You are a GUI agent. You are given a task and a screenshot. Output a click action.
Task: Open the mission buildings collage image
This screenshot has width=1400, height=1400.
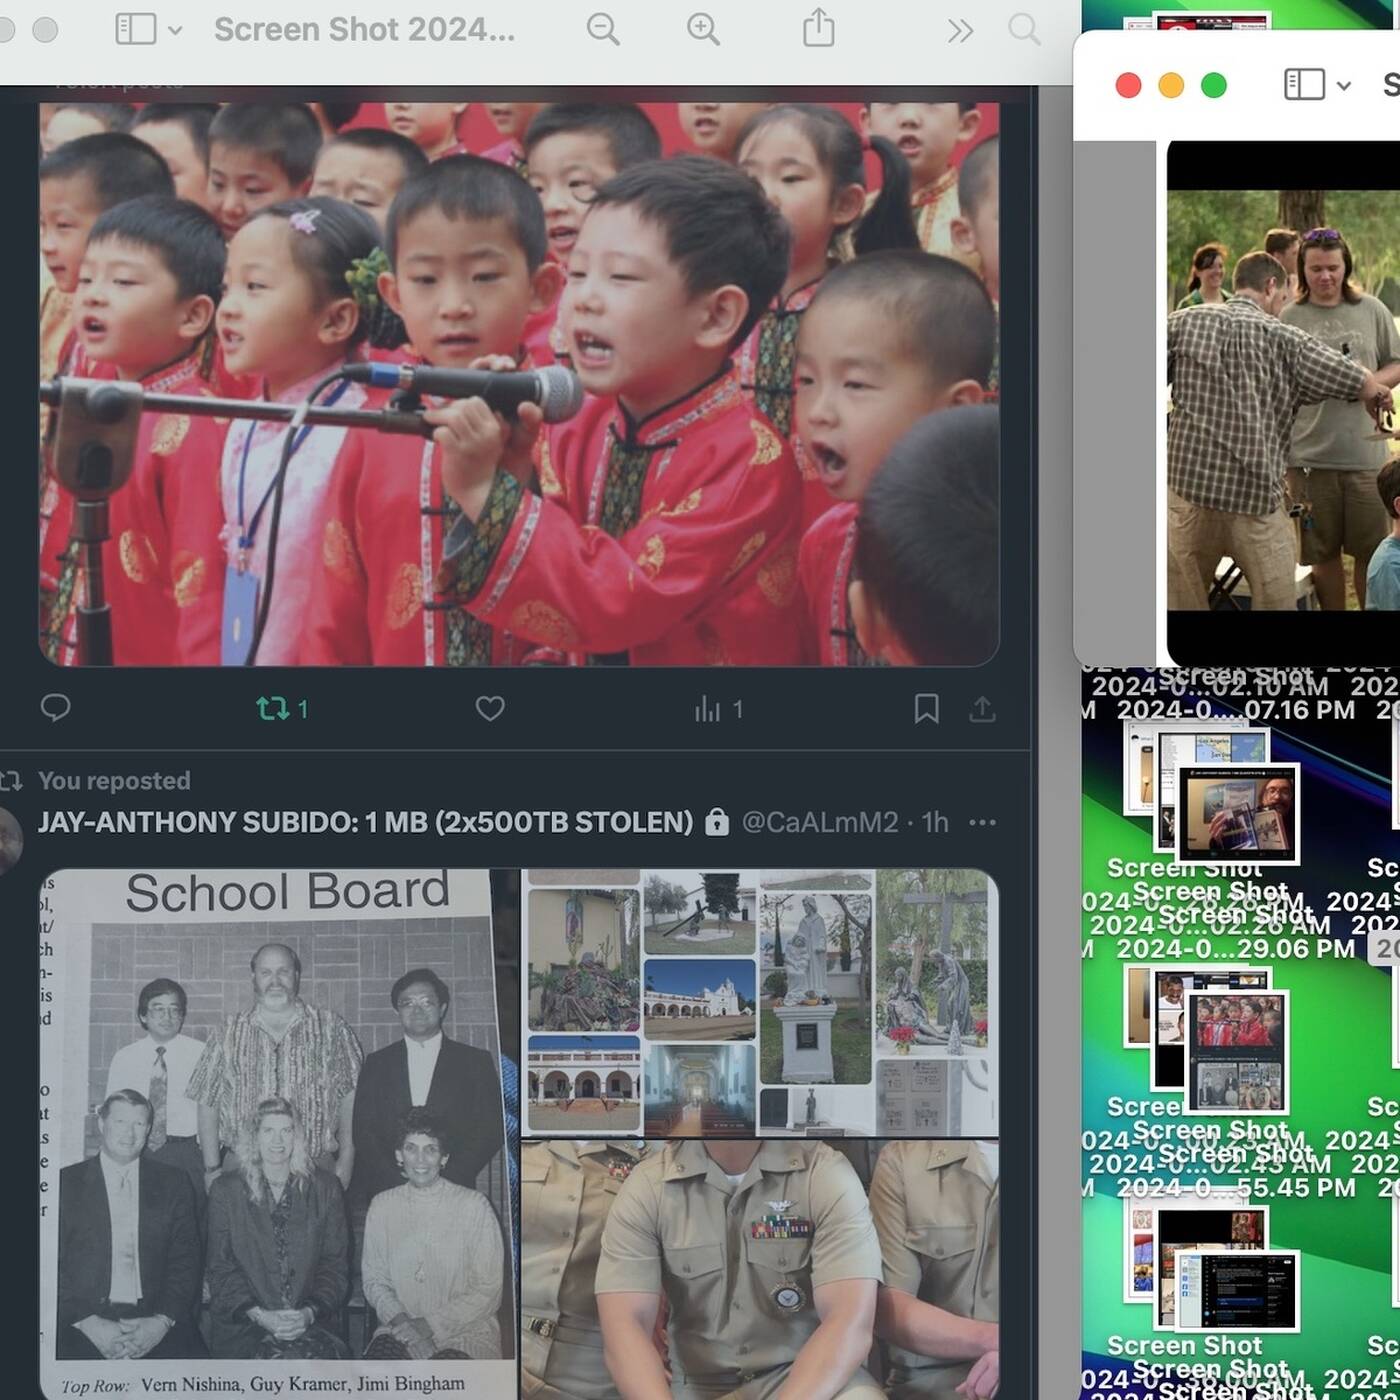(760, 1002)
